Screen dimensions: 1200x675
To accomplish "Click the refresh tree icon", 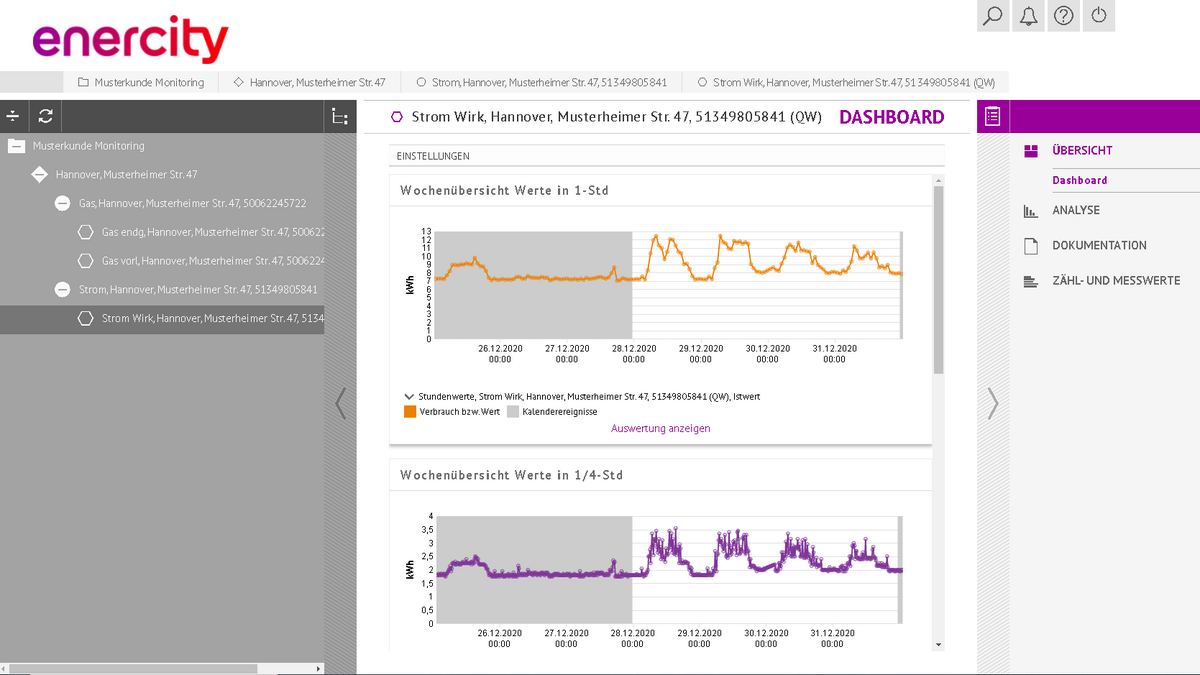I will pyautogui.click(x=45, y=117).
